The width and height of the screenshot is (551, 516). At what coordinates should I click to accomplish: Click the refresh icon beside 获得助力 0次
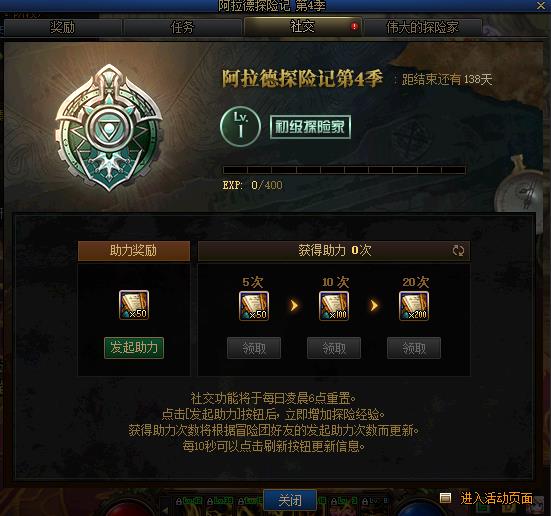coord(458,251)
